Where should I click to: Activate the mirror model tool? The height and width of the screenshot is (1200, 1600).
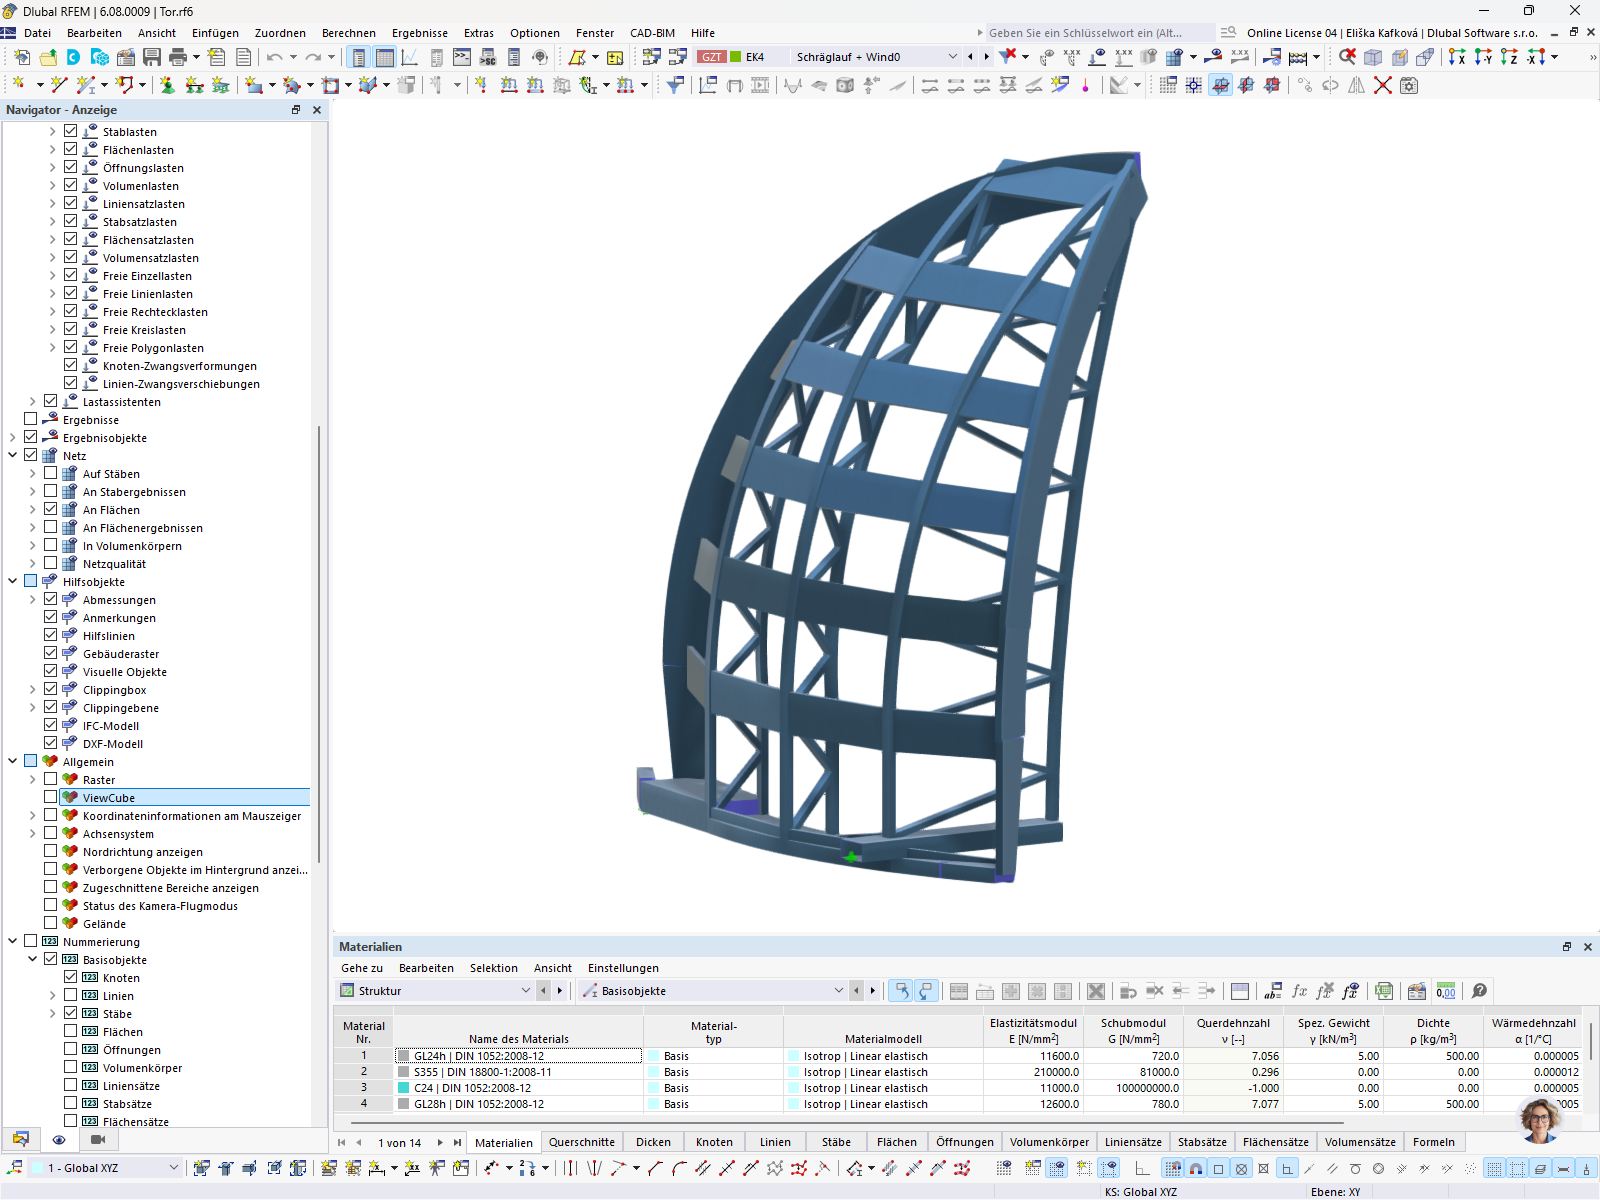click(x=1356, y=86)
